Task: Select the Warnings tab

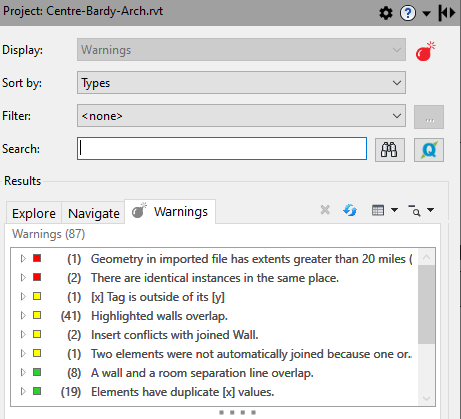Action: point(170,212)
